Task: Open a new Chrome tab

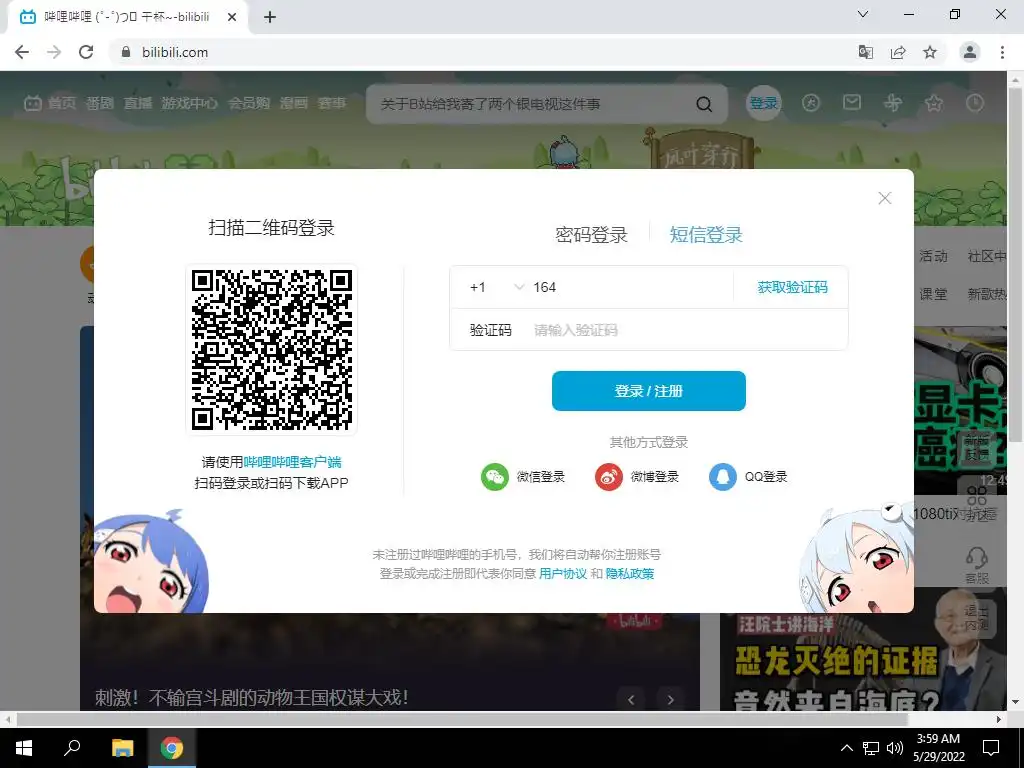Action: [x=270, y=17]
